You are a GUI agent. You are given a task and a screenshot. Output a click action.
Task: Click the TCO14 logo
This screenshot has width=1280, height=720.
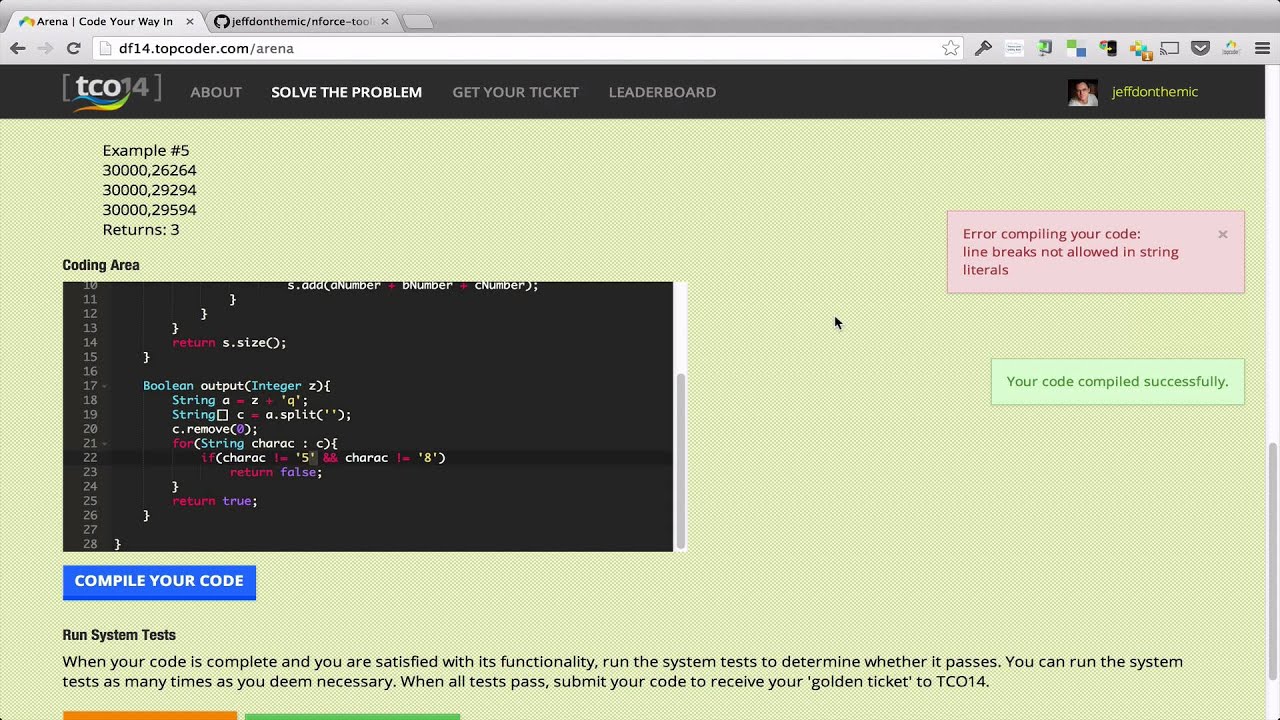[112, 91]
